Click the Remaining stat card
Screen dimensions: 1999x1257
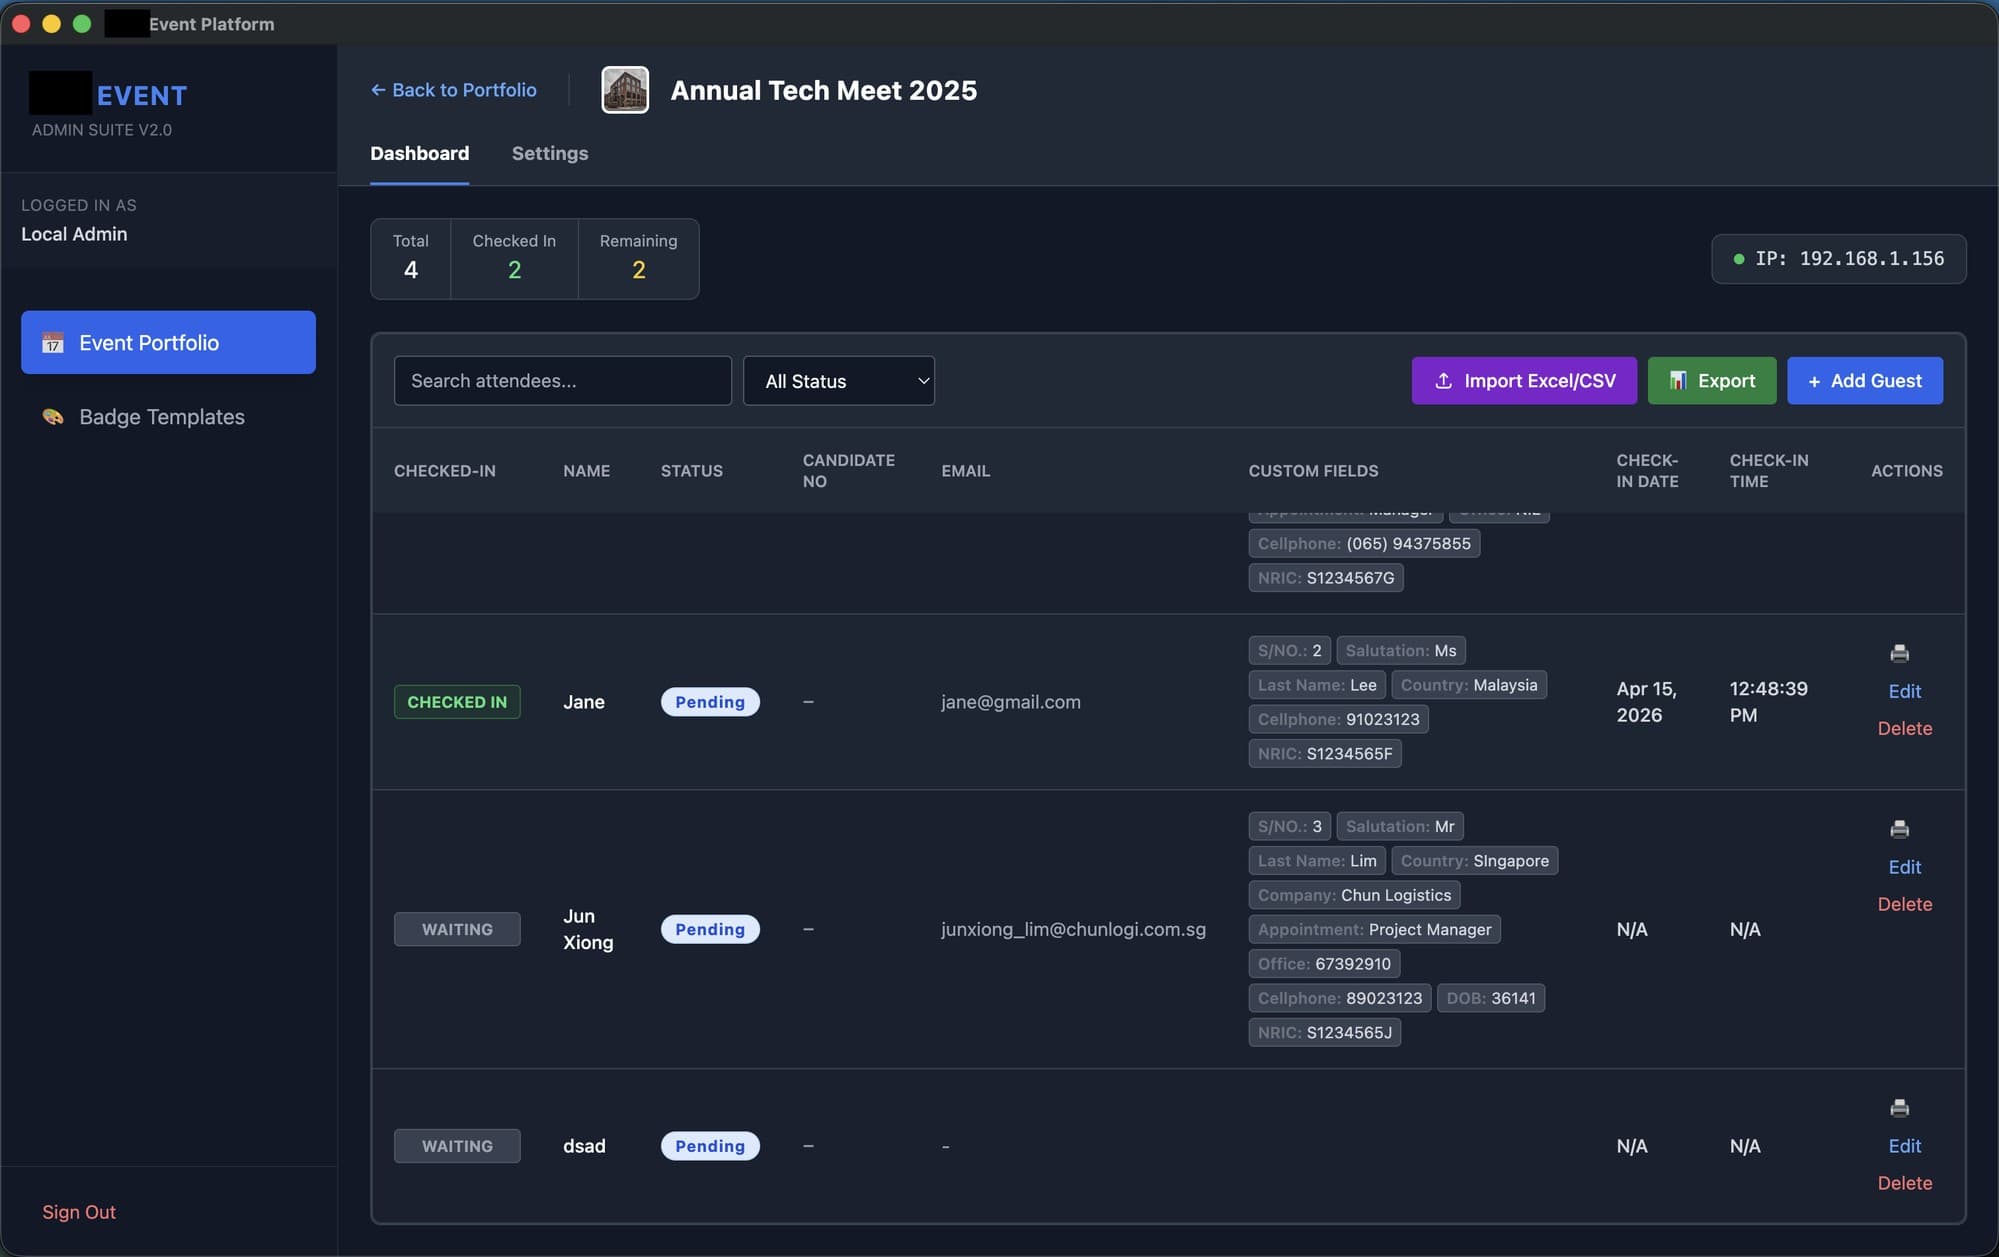pyautogui.click(x=638, y=259)
